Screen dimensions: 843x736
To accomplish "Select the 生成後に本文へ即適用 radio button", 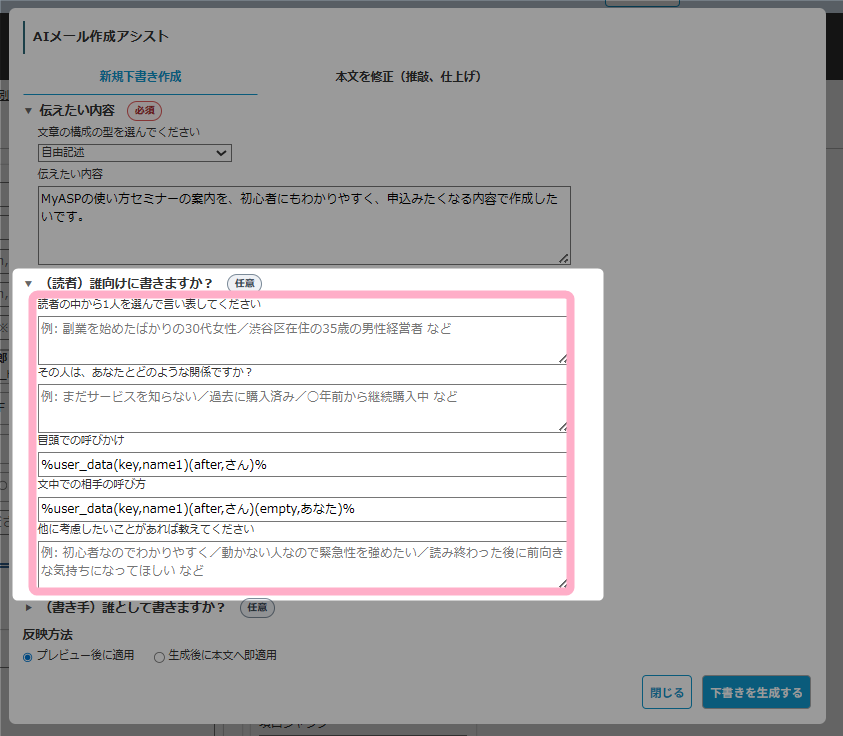I will pos(159,657).
